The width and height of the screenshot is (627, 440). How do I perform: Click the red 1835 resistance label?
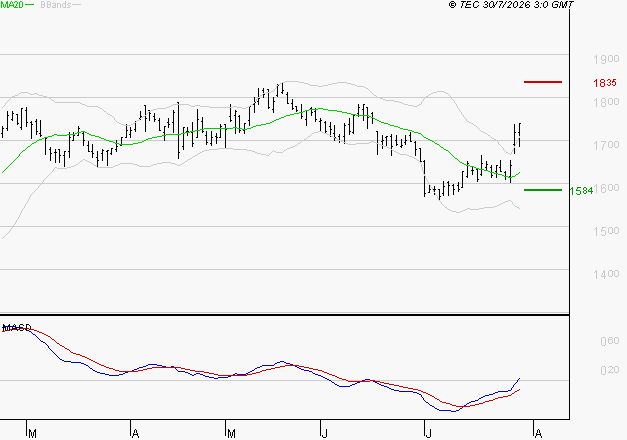pyautogui.click(x=605, y=83)
